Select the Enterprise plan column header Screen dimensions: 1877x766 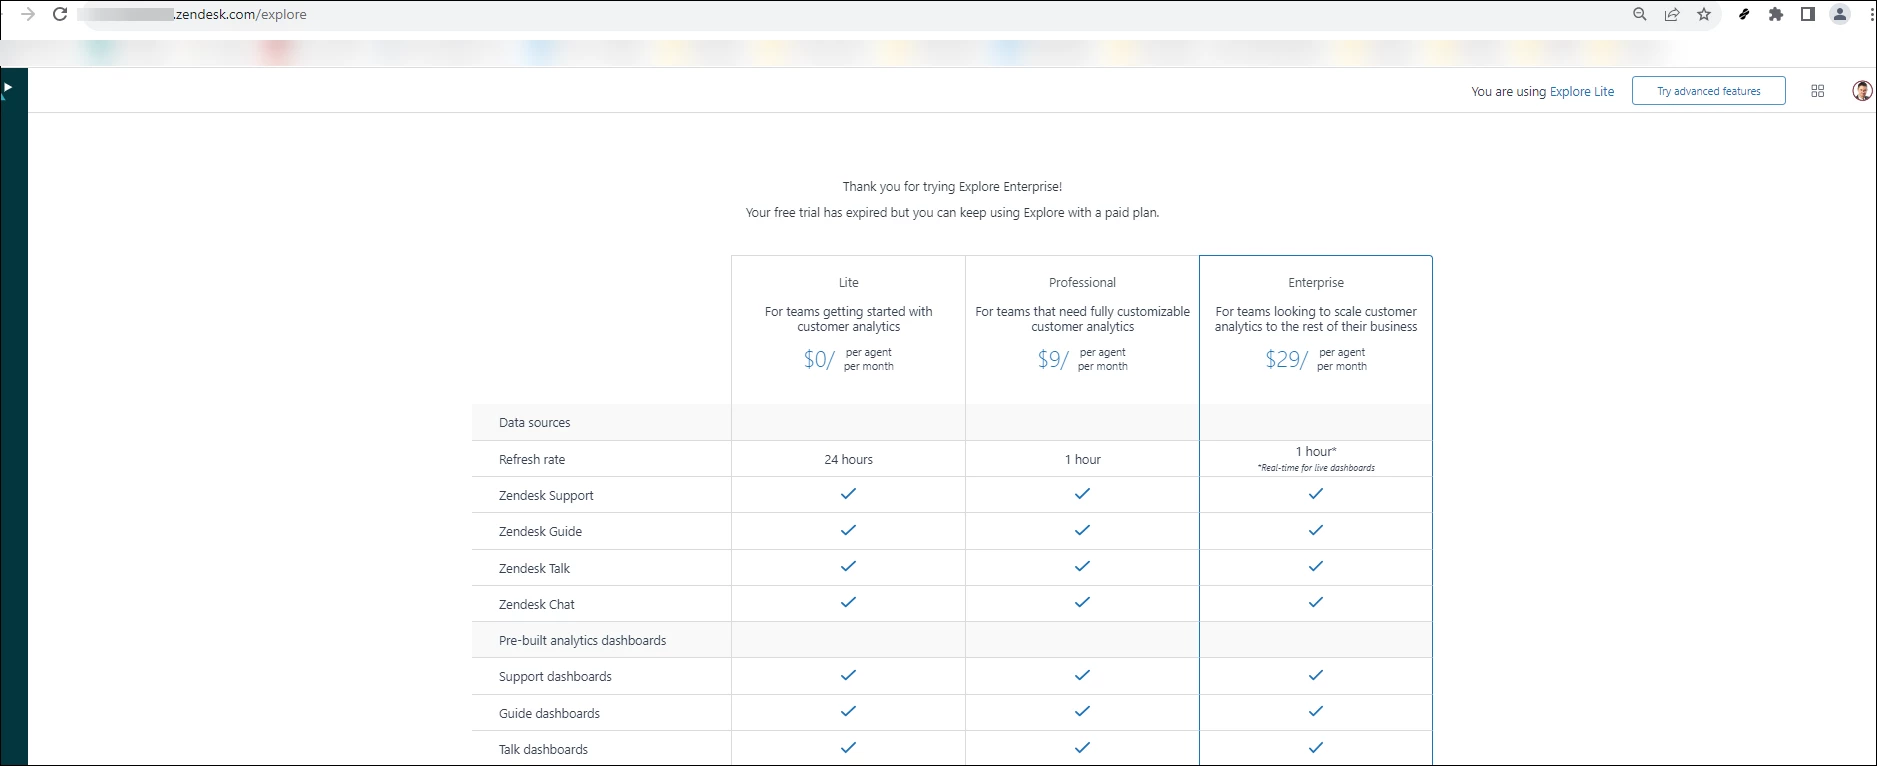[x=1315, y=283]
